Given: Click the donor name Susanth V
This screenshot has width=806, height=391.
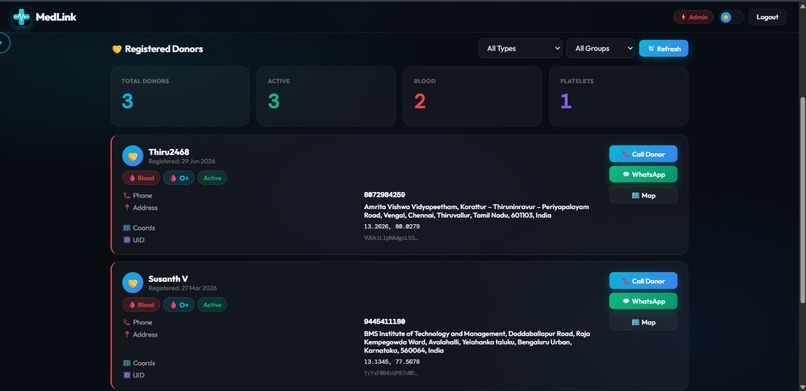Looking at the screenshot, I should [x=168, y=279].
